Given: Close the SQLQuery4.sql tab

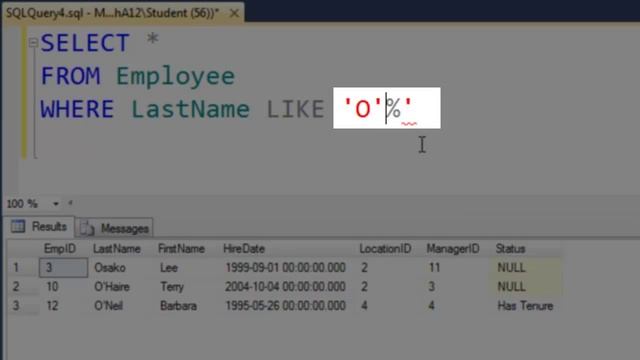Looking at the screenshot, I should 234,13.
